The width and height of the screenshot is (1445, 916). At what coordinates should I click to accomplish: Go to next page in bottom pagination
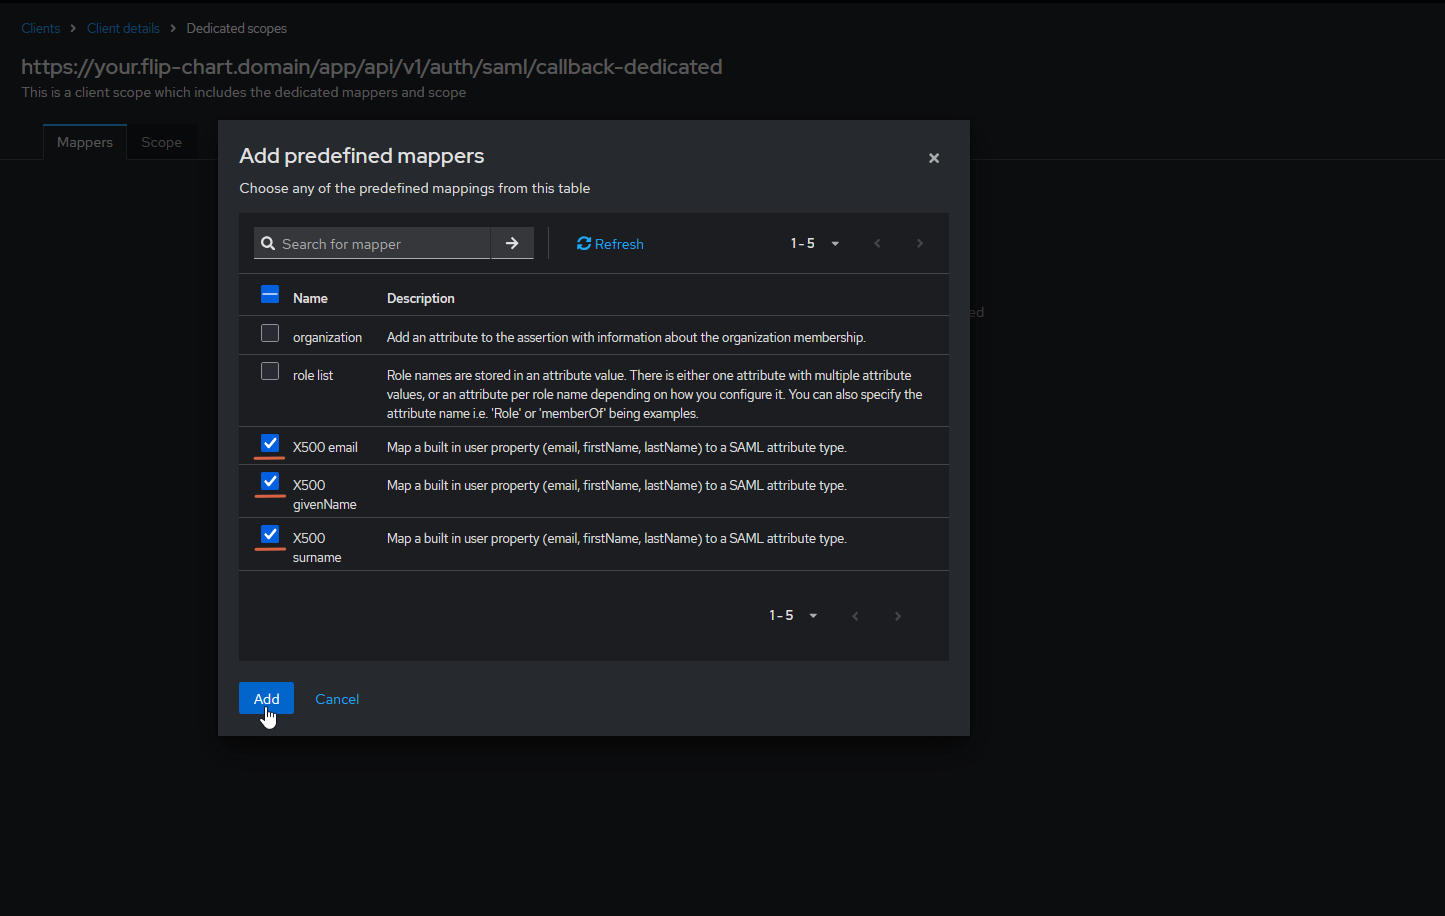pyautogui.click(x=898, y=615)
